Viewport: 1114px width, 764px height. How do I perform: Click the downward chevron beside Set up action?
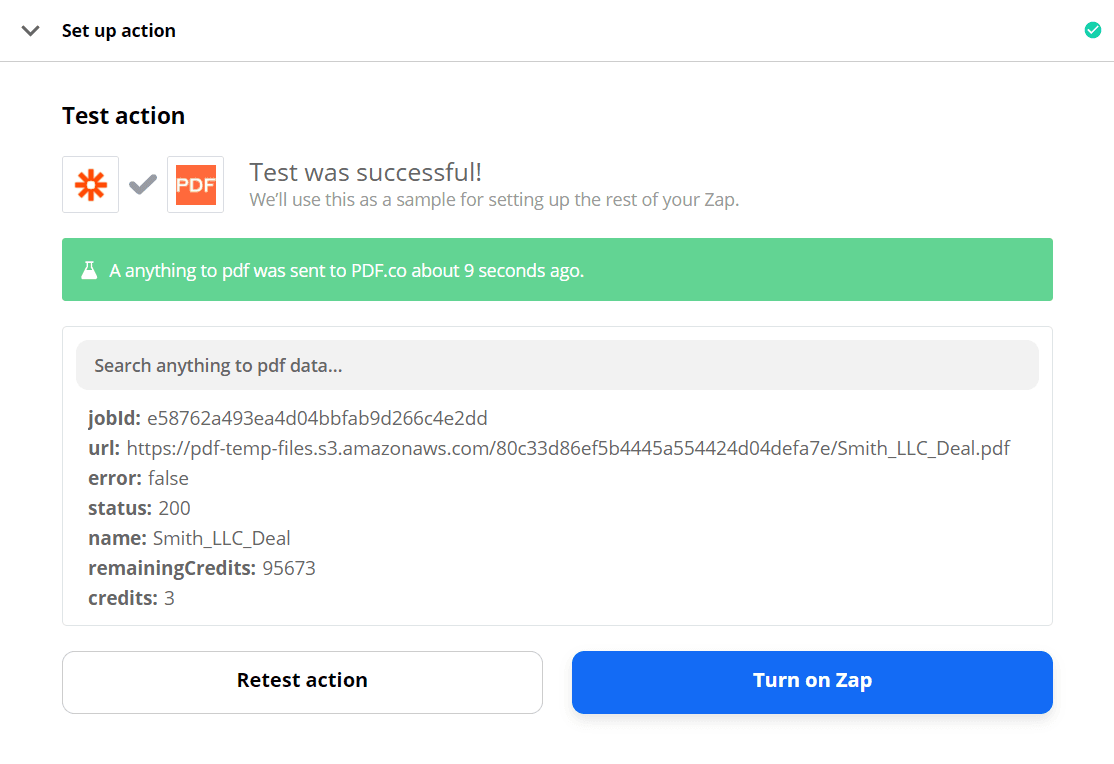click(30, 30)
